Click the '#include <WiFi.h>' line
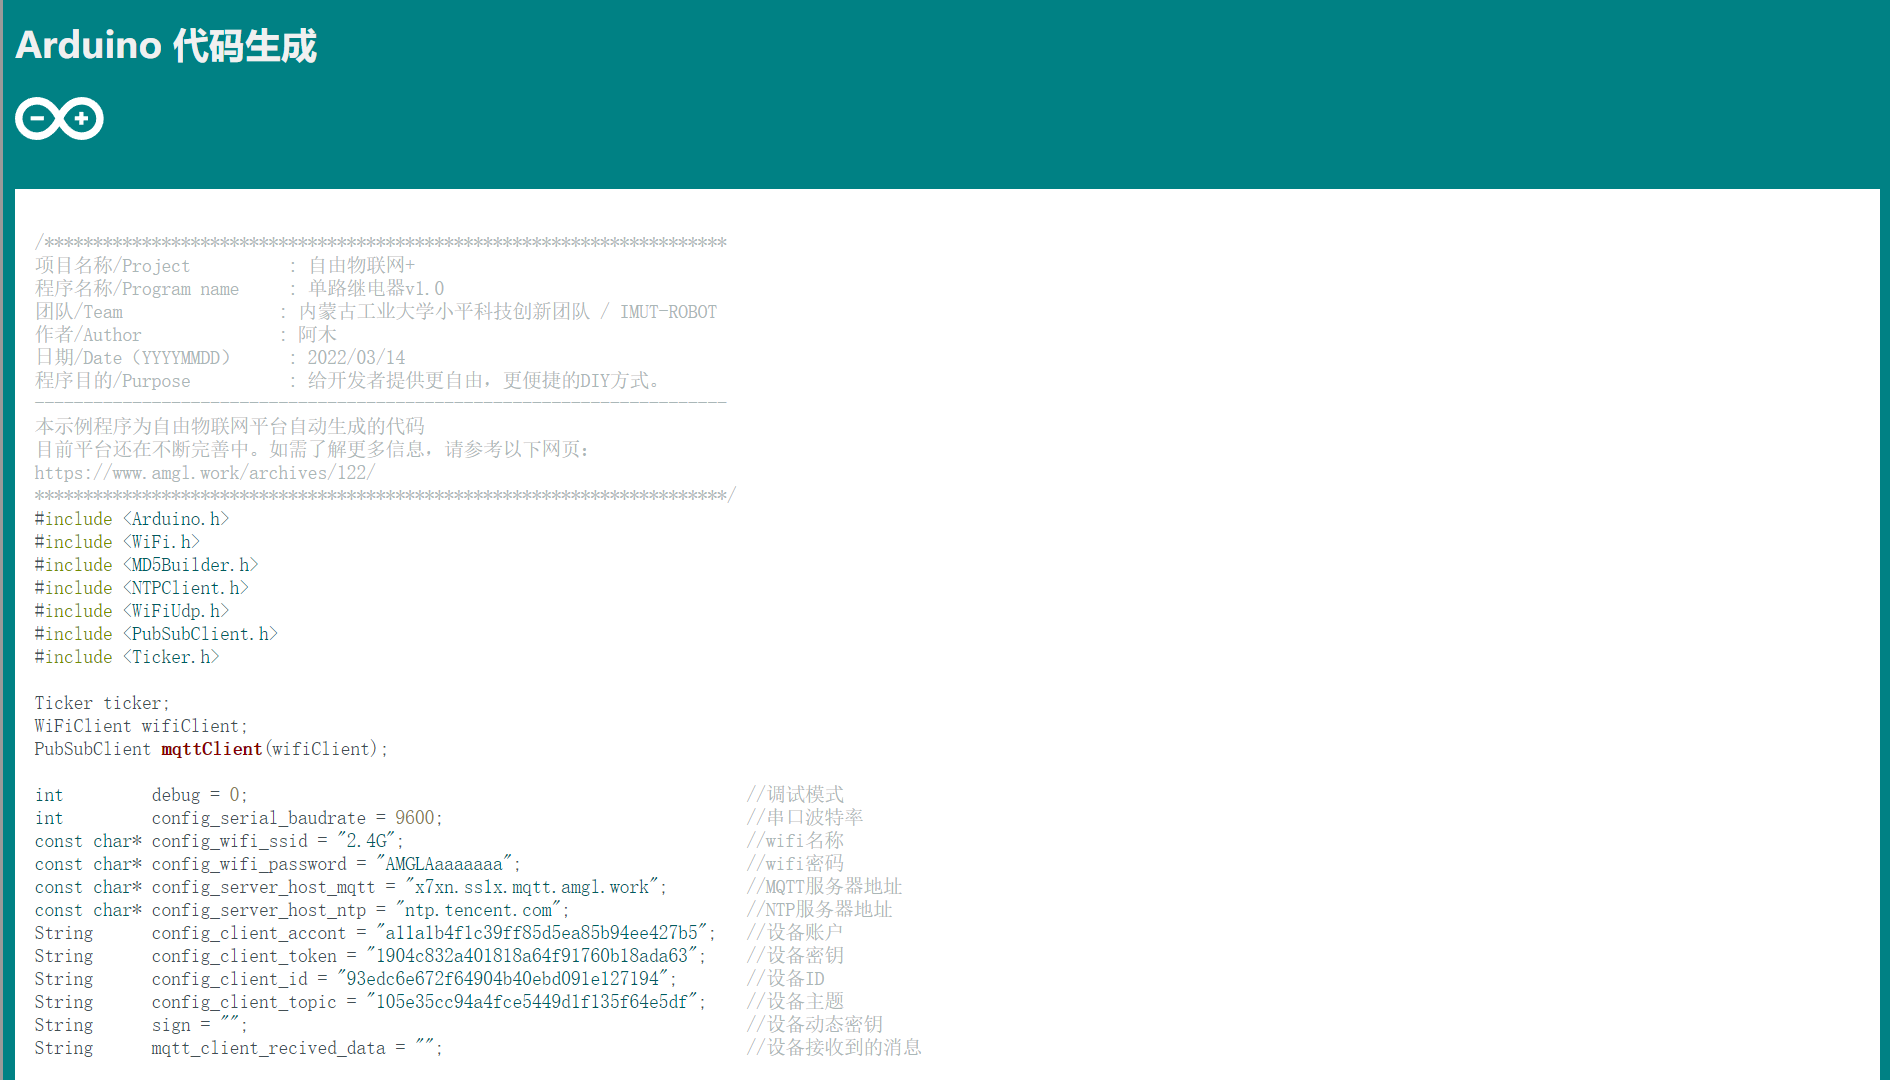Image resolution: width=1890 pixels, height=1080 pixels. pos(117,542)
